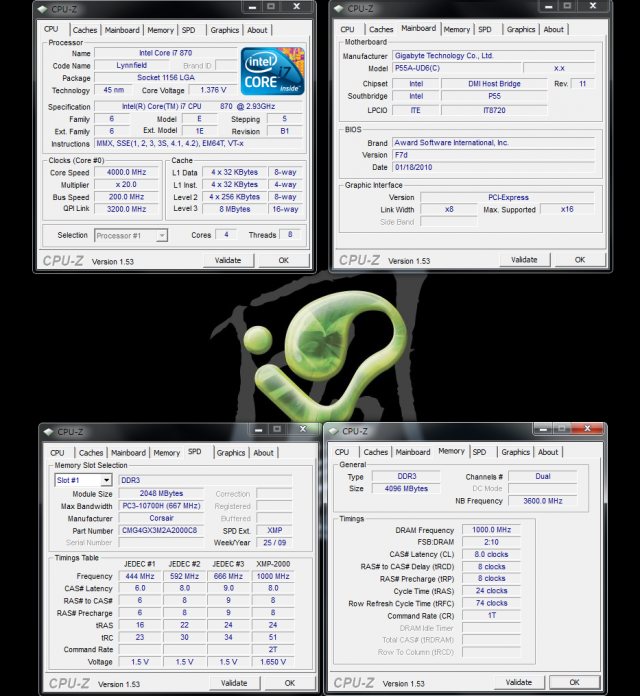Click the FSB:DRAM 2:10 ratio value

point(491,542)
